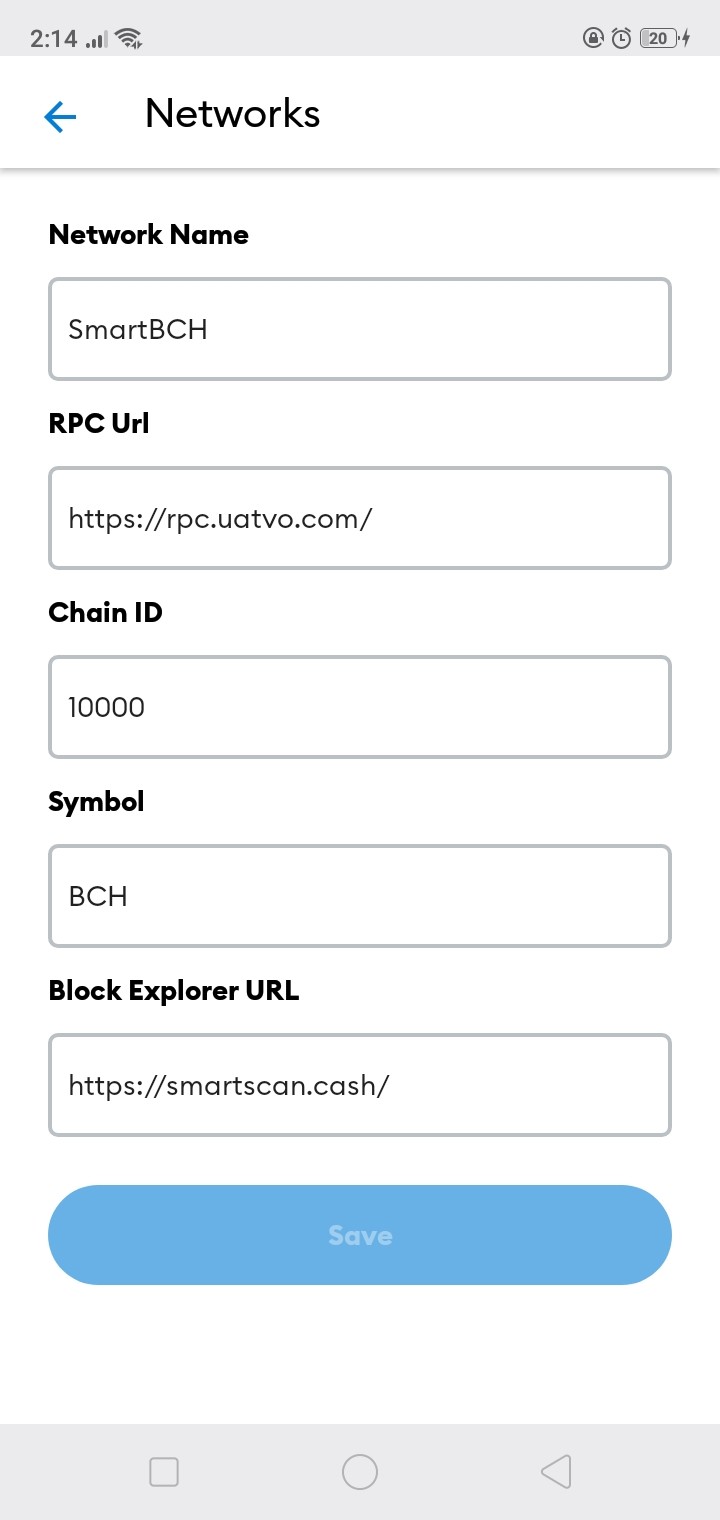Tap the Wi-Fi status icon
The width and height of the screenshot is (720, 1520).
(128, 39)
